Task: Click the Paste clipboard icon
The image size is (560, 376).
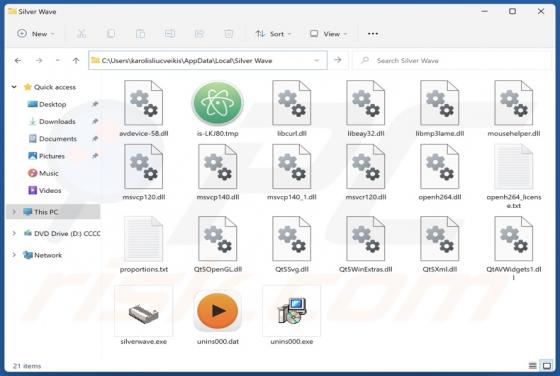Action: point(140,34)
